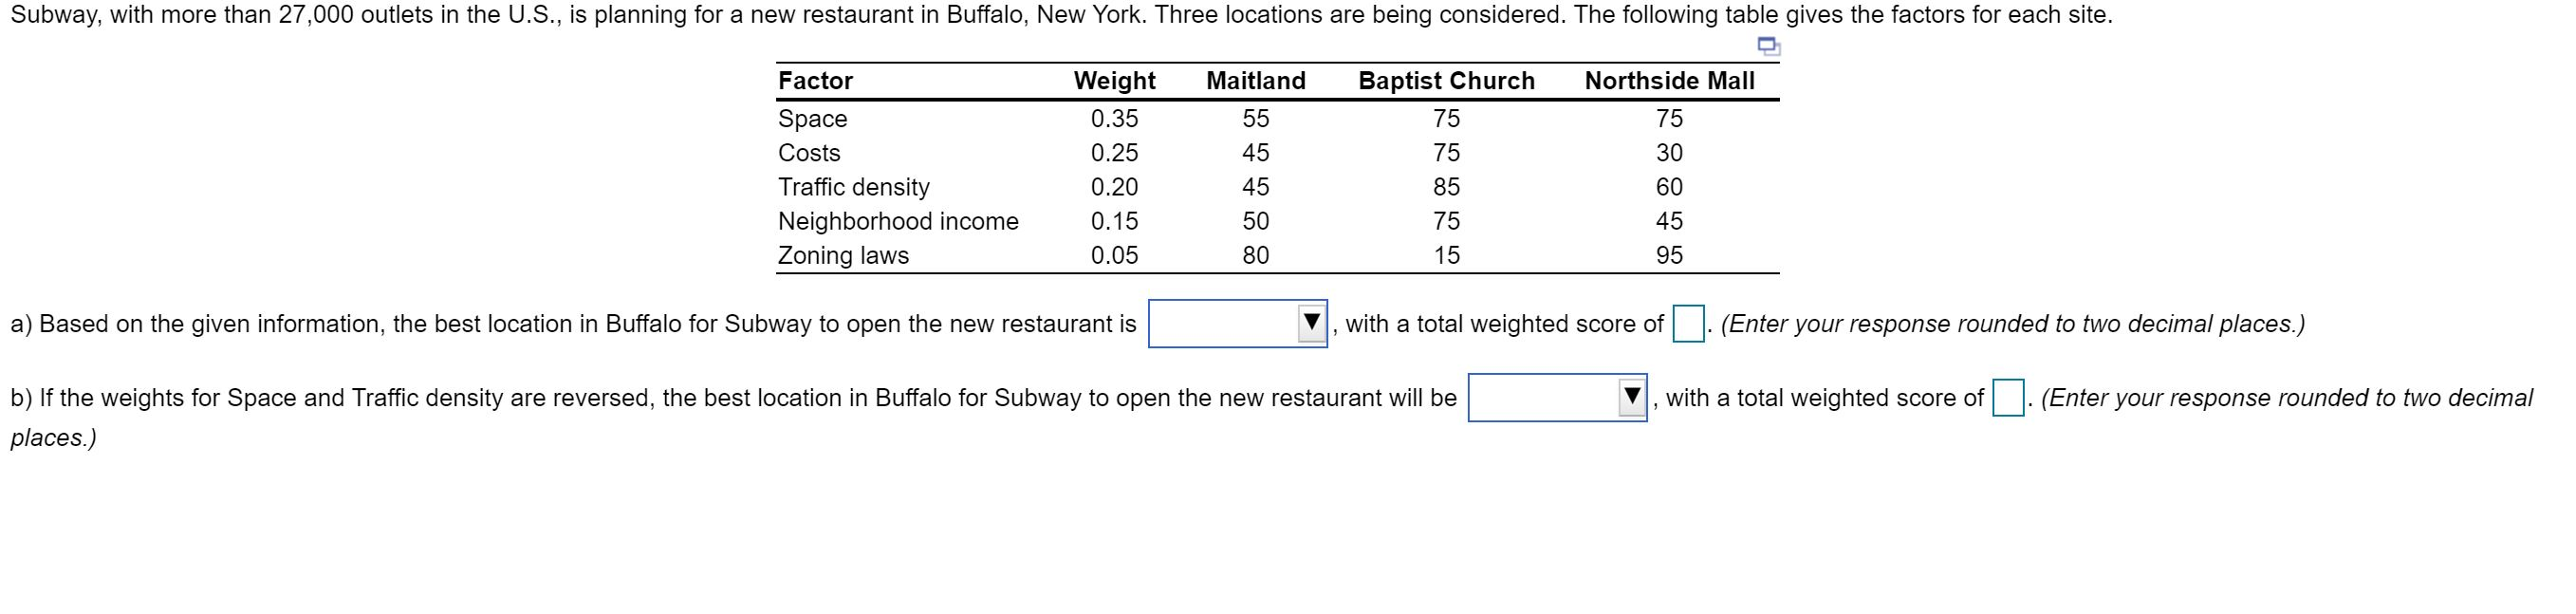Select the Traffic density row label
This screenshot has width=2576, height=614.
coord(855,187)
